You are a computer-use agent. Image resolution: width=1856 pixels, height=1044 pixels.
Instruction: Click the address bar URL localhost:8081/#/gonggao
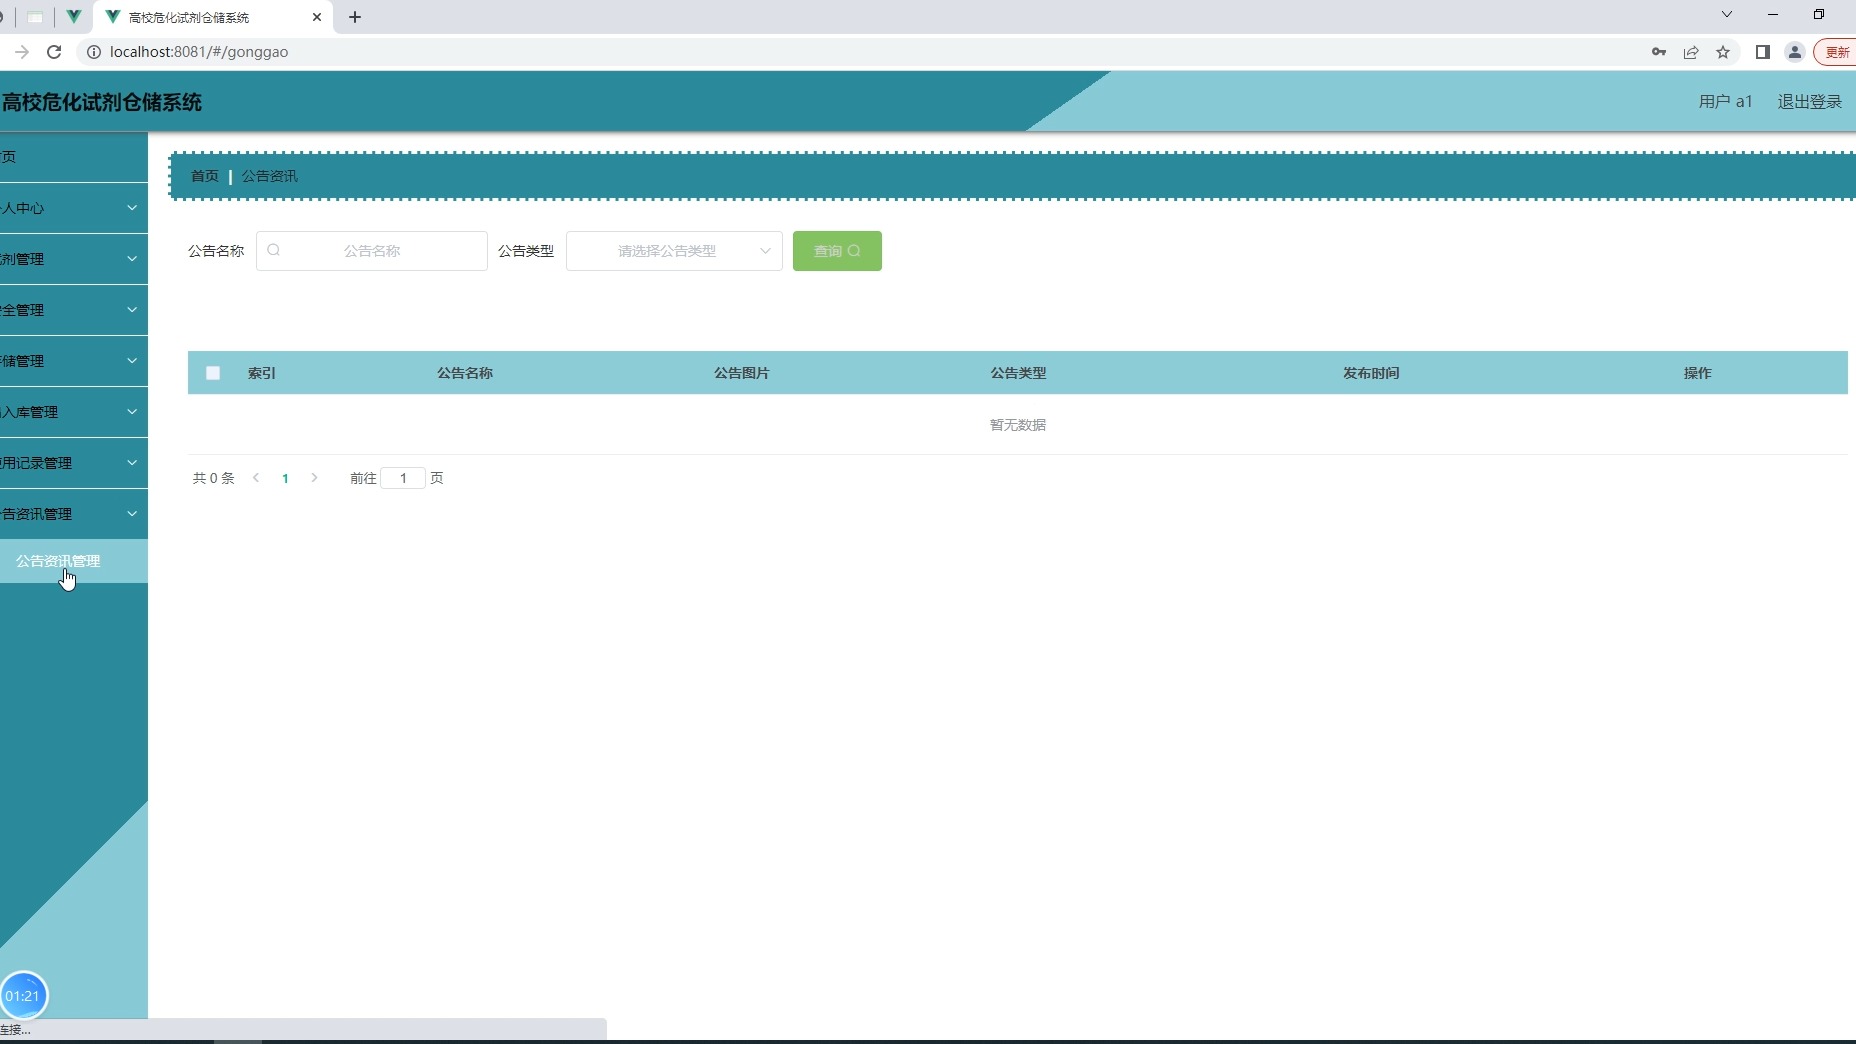[x=199, y=52]
